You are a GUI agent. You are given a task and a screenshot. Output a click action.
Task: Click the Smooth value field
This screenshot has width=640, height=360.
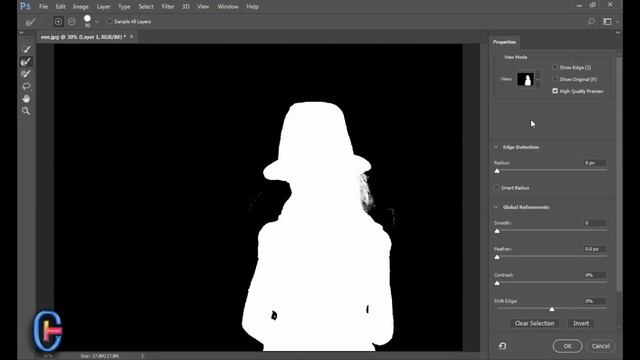(x=595, y=223)
